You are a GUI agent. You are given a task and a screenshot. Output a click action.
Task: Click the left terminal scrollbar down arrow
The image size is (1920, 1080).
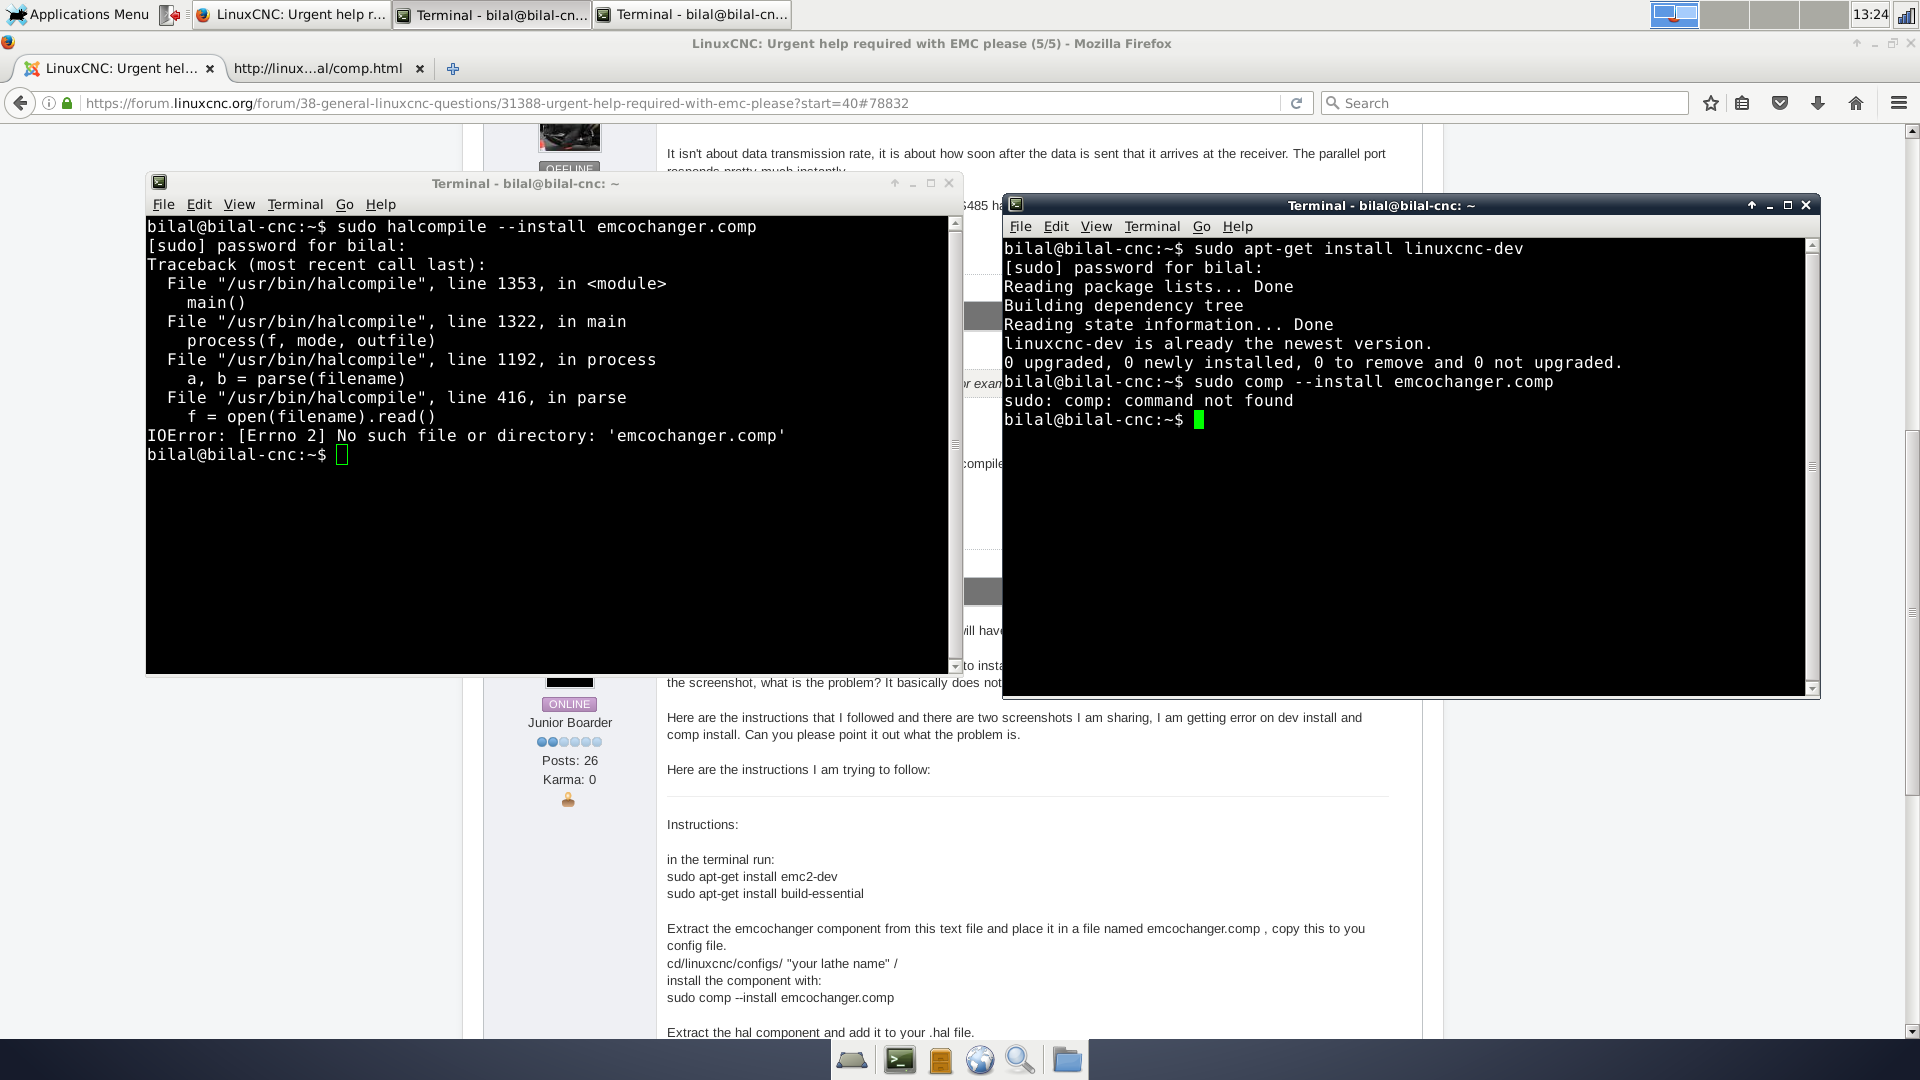click(955, 666)
